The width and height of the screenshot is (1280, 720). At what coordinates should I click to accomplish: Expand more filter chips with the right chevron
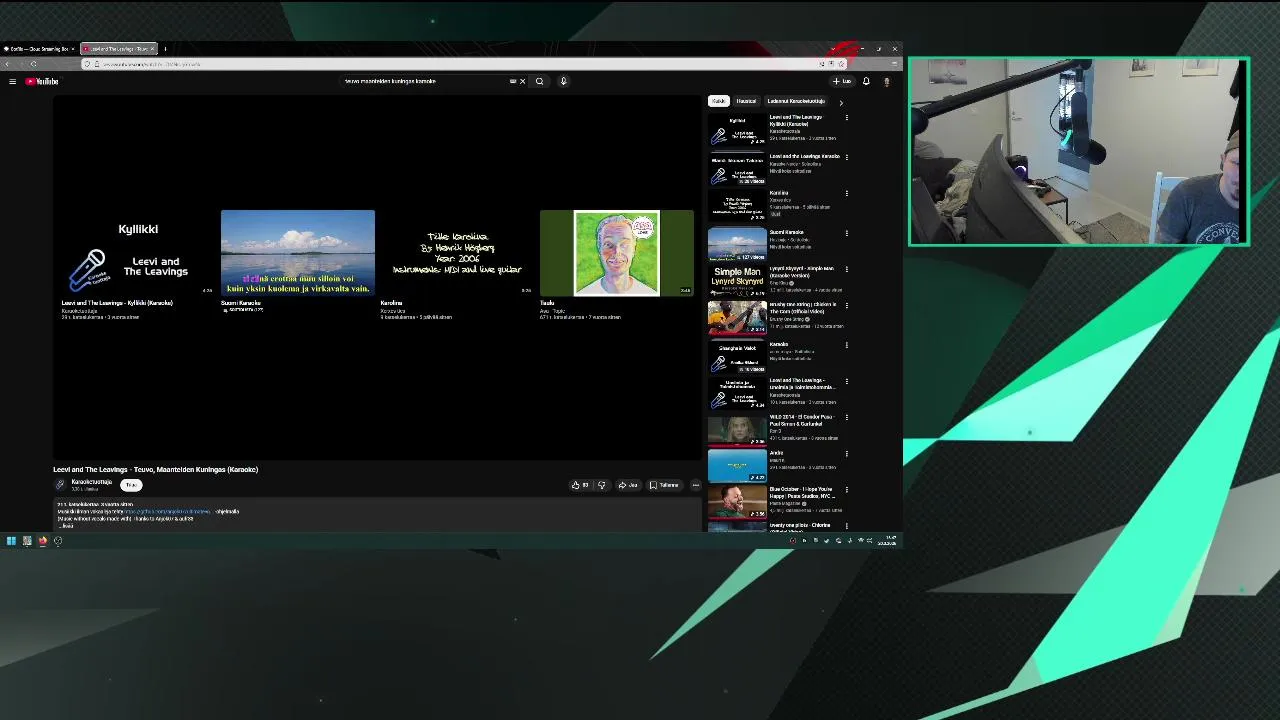click(841, 102)
